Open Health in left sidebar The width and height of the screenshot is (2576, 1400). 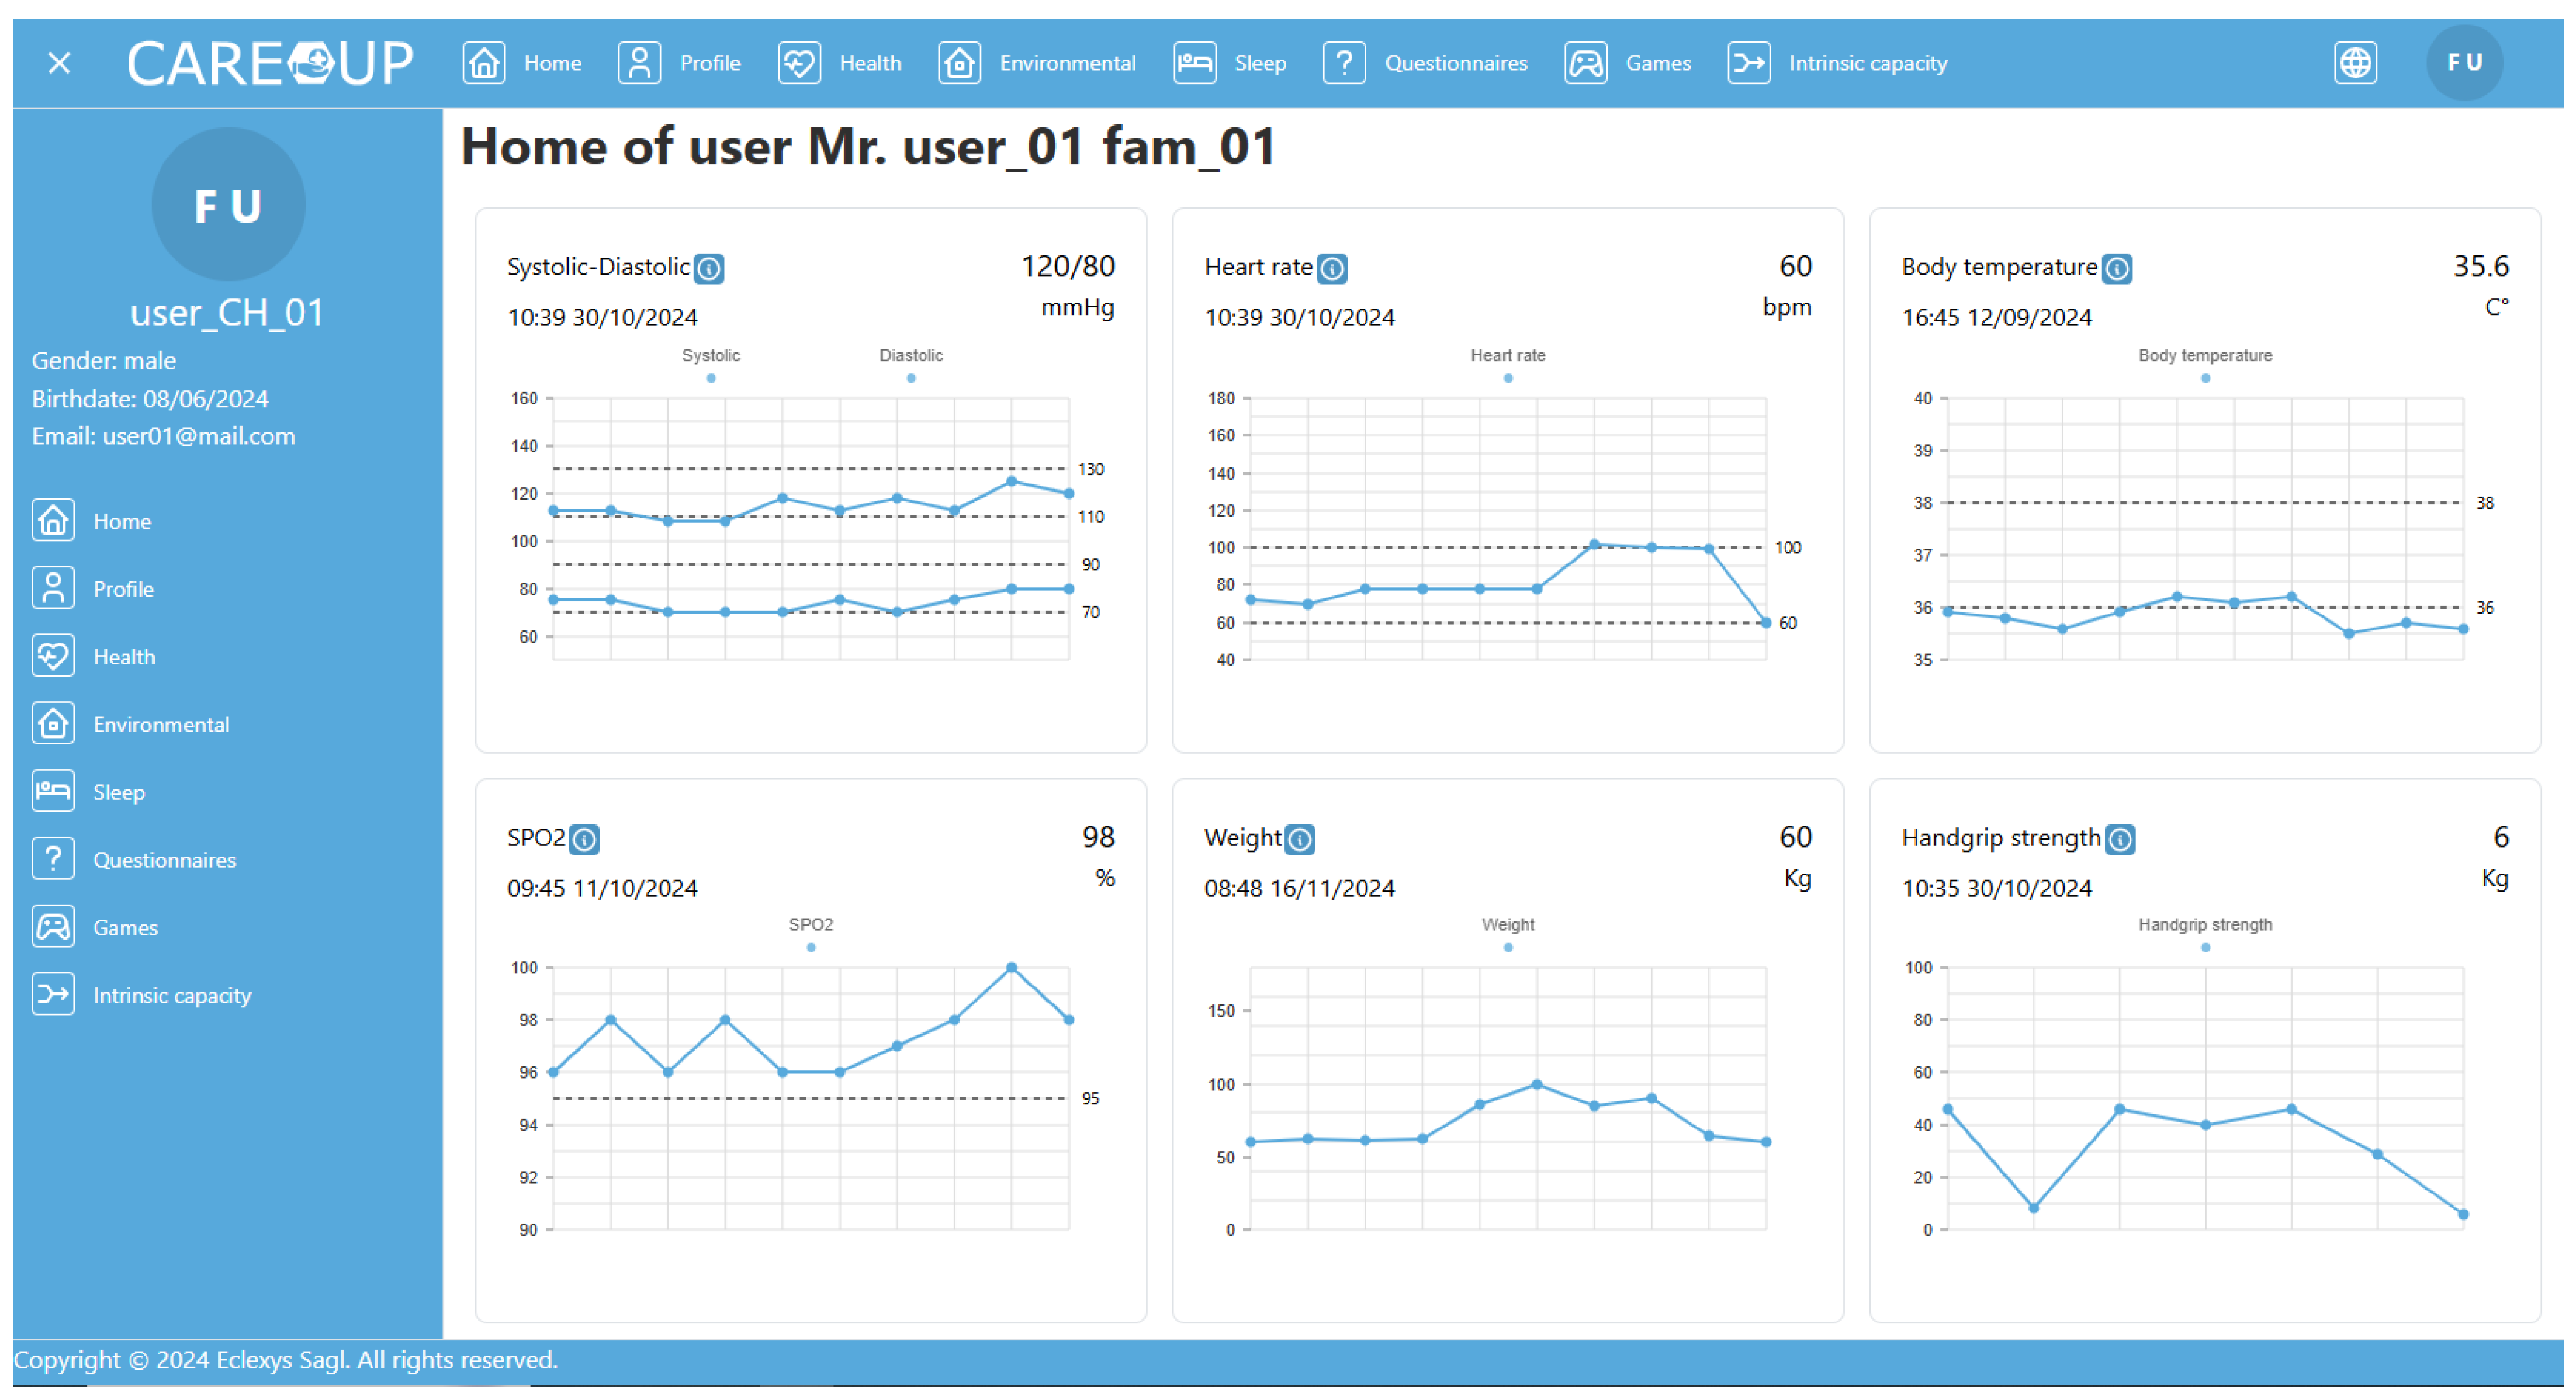pos(123,657)
